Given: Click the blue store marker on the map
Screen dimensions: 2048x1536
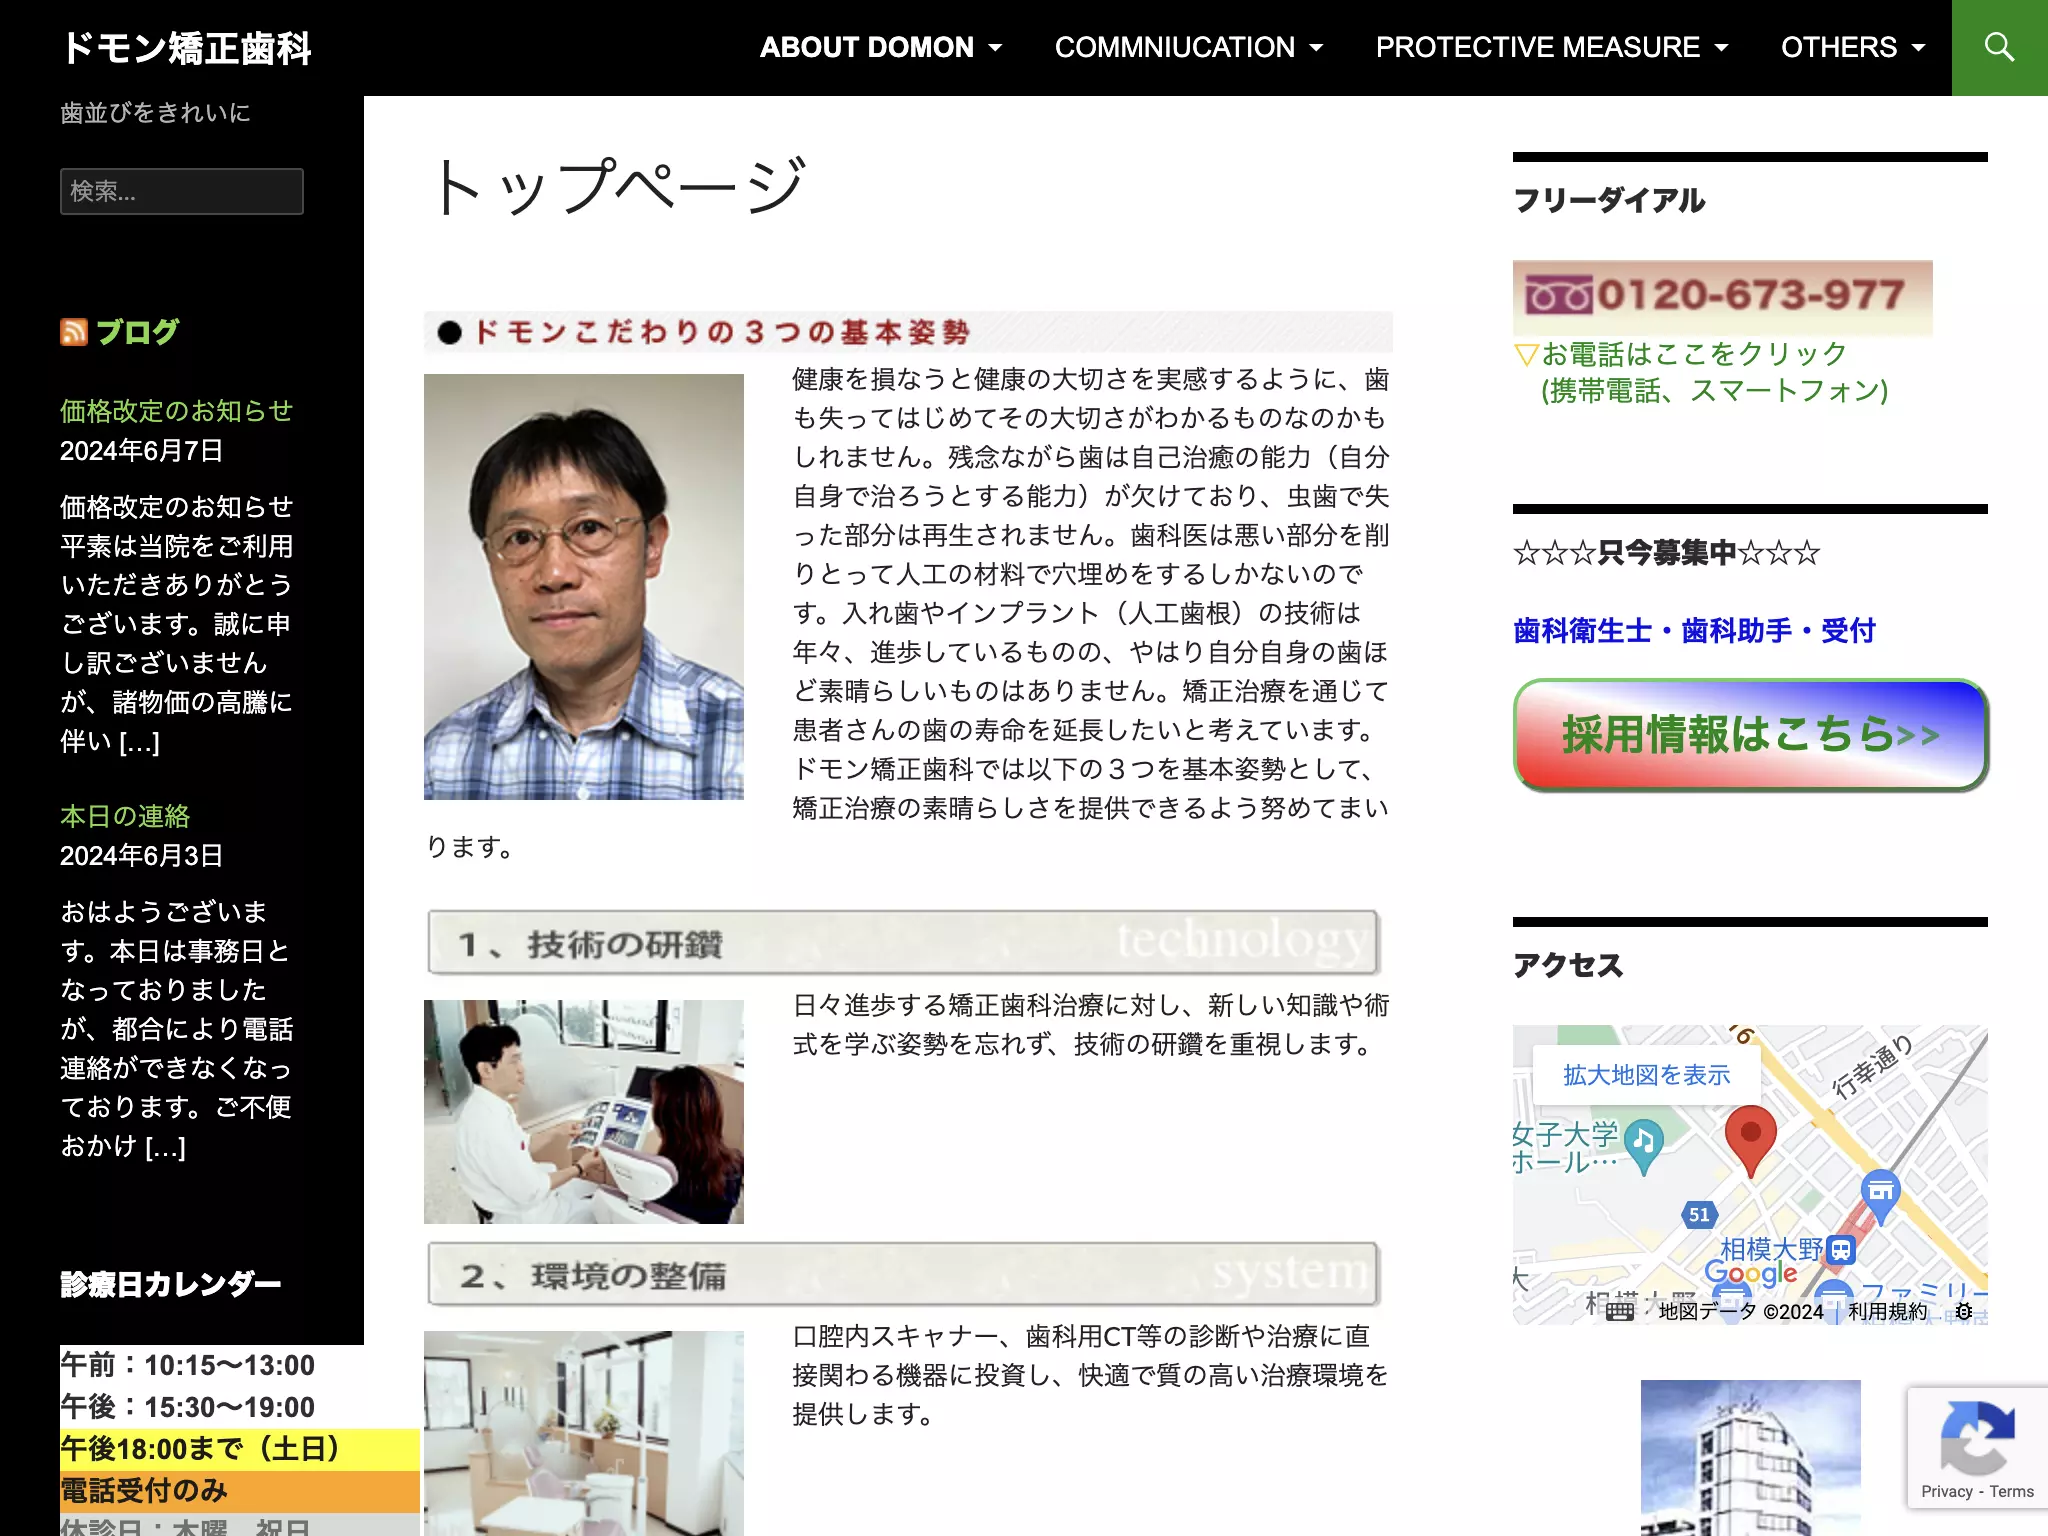Looking at the screenshot, I should [x=1880, y=1195].
